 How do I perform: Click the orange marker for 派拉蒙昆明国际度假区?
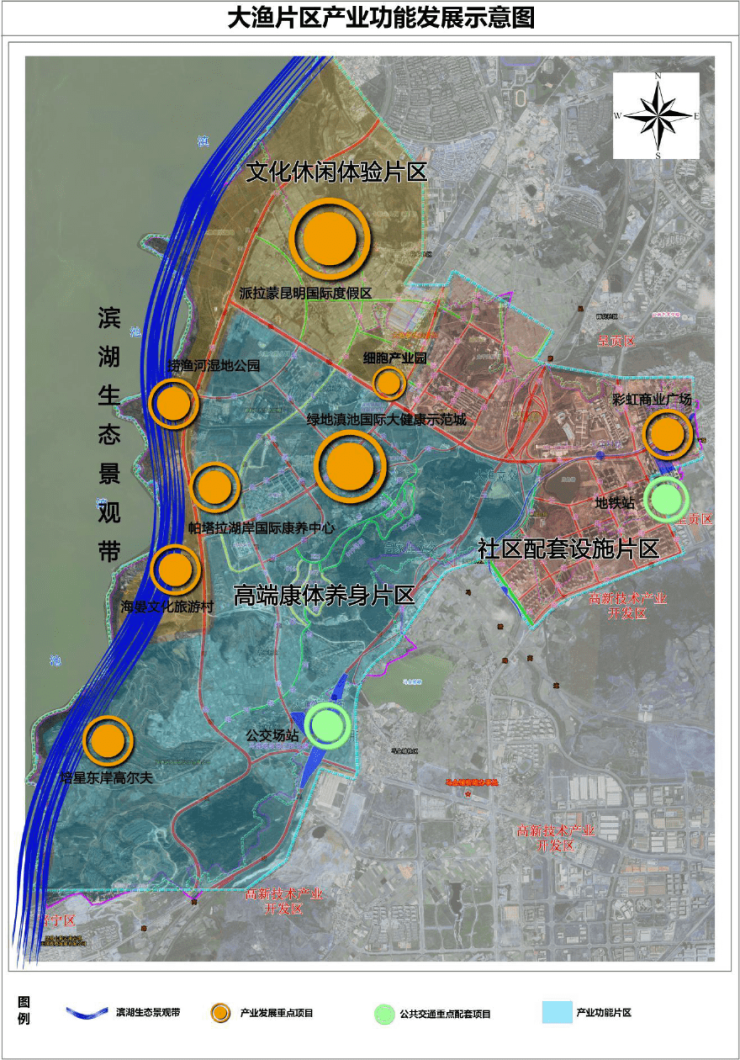tap(329, 239)
